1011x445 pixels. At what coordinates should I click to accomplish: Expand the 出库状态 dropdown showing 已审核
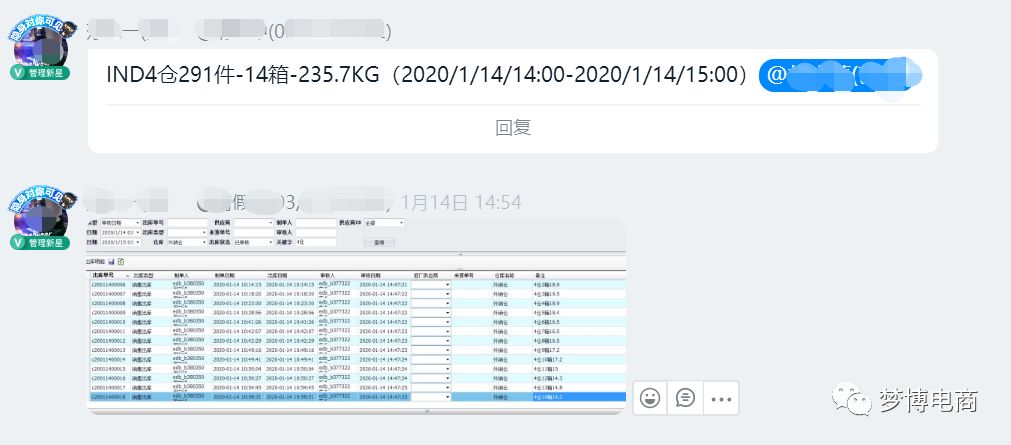(x=253, y=242)
